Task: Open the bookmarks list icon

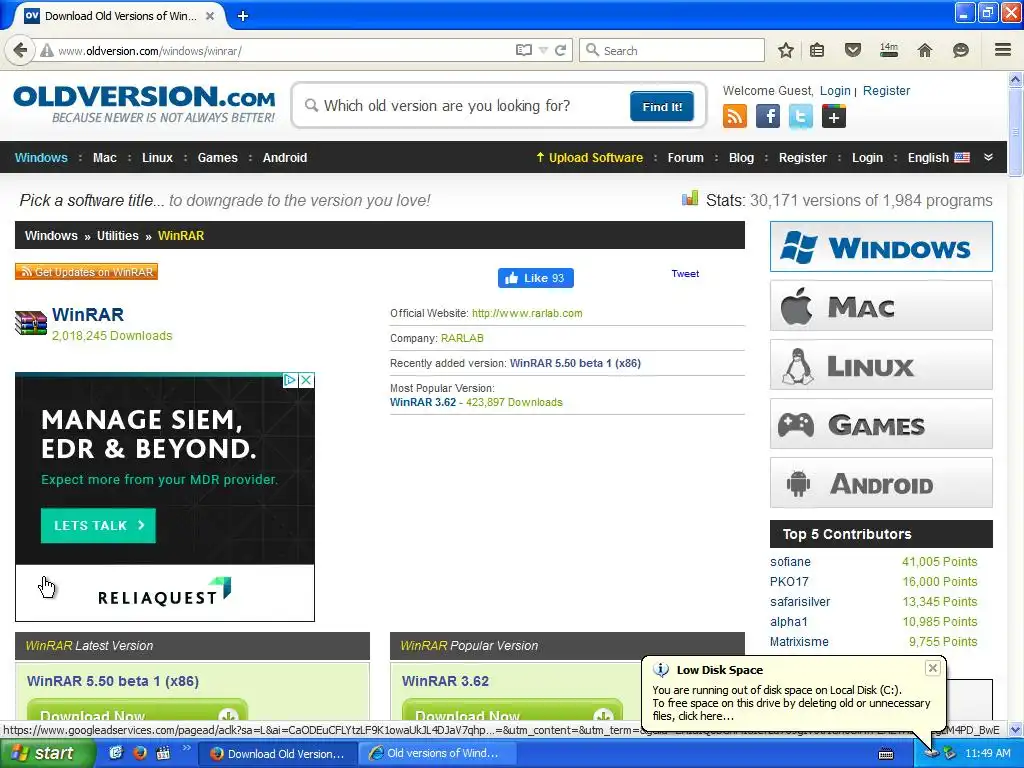Action: [817, 50]
